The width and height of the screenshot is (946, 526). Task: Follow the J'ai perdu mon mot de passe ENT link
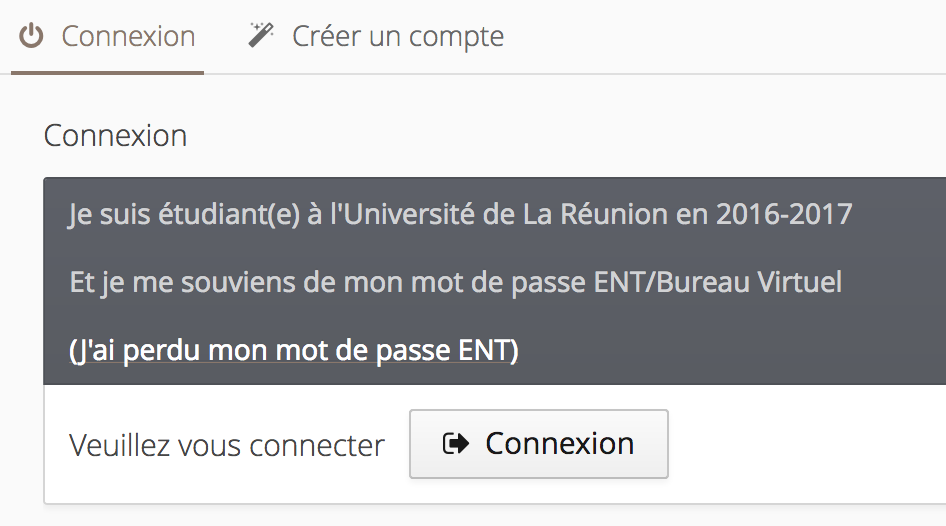point(294,350)
